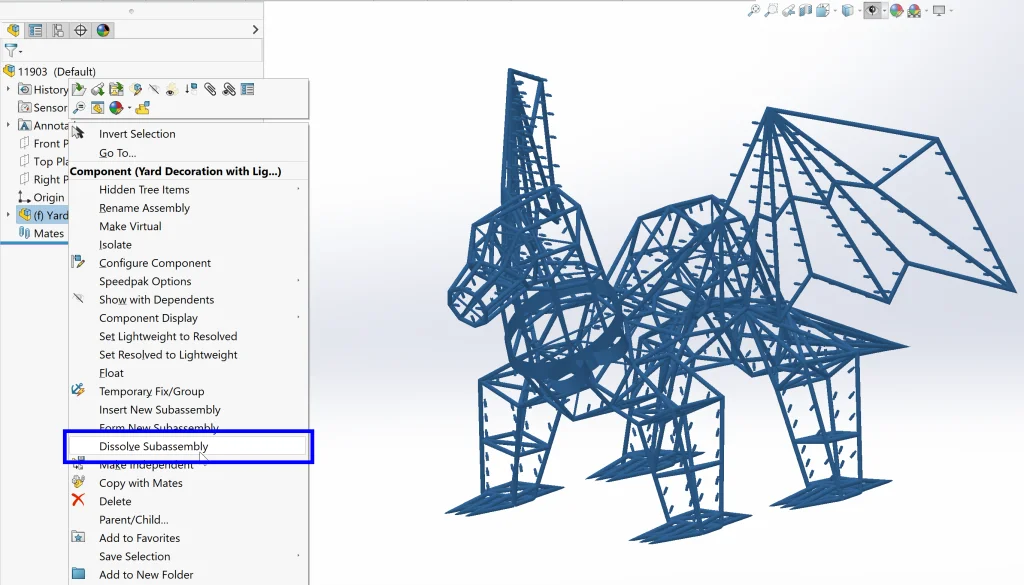Viewport: 1024px width, 585px height.
Task: Click Copy with Mates option
Action: pos(140,483)
